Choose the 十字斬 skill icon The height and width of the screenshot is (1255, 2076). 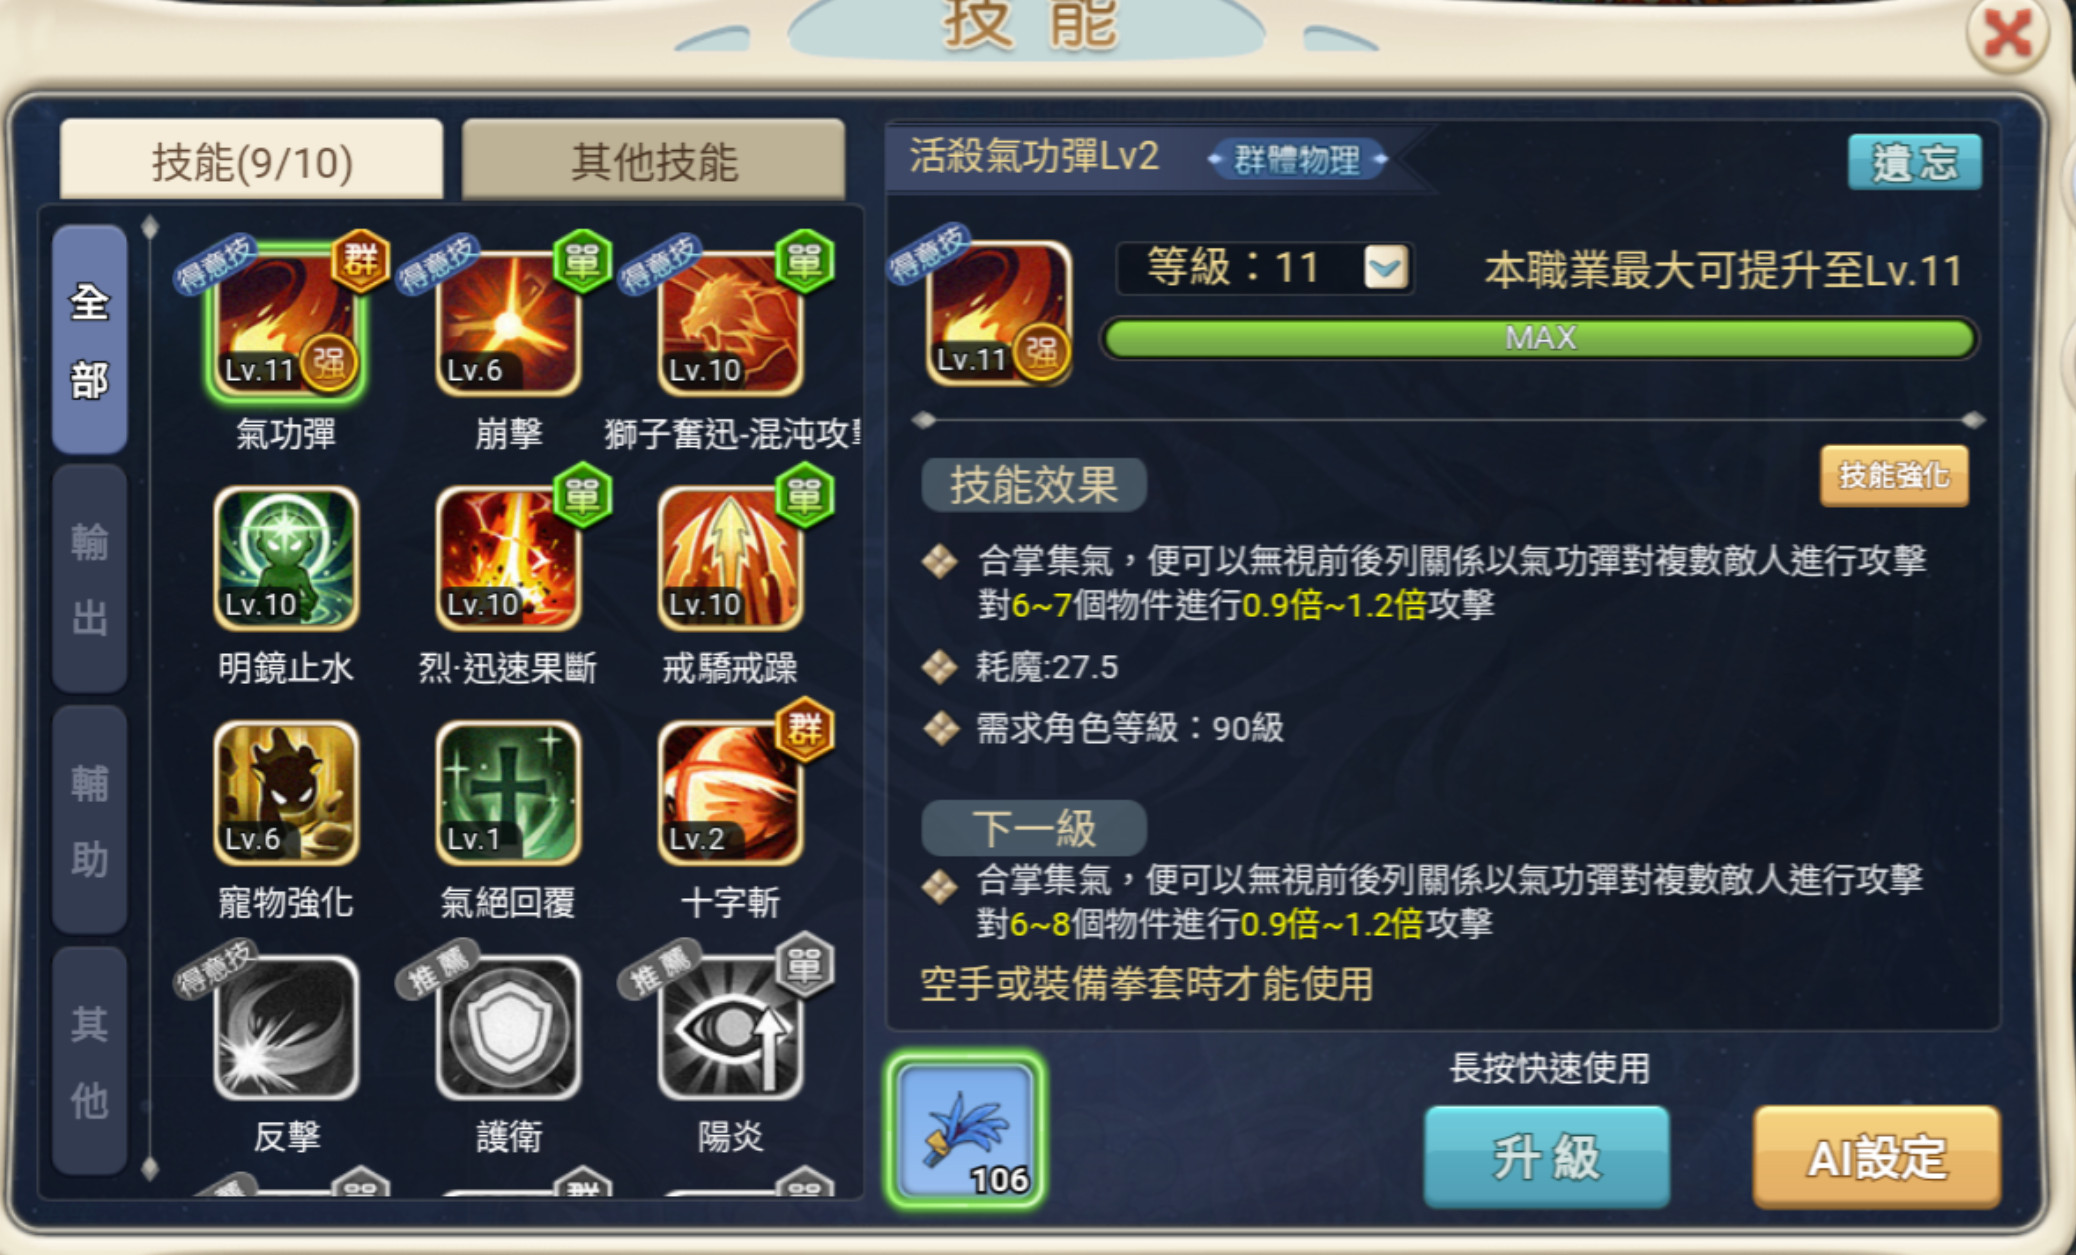pos(730,793)
